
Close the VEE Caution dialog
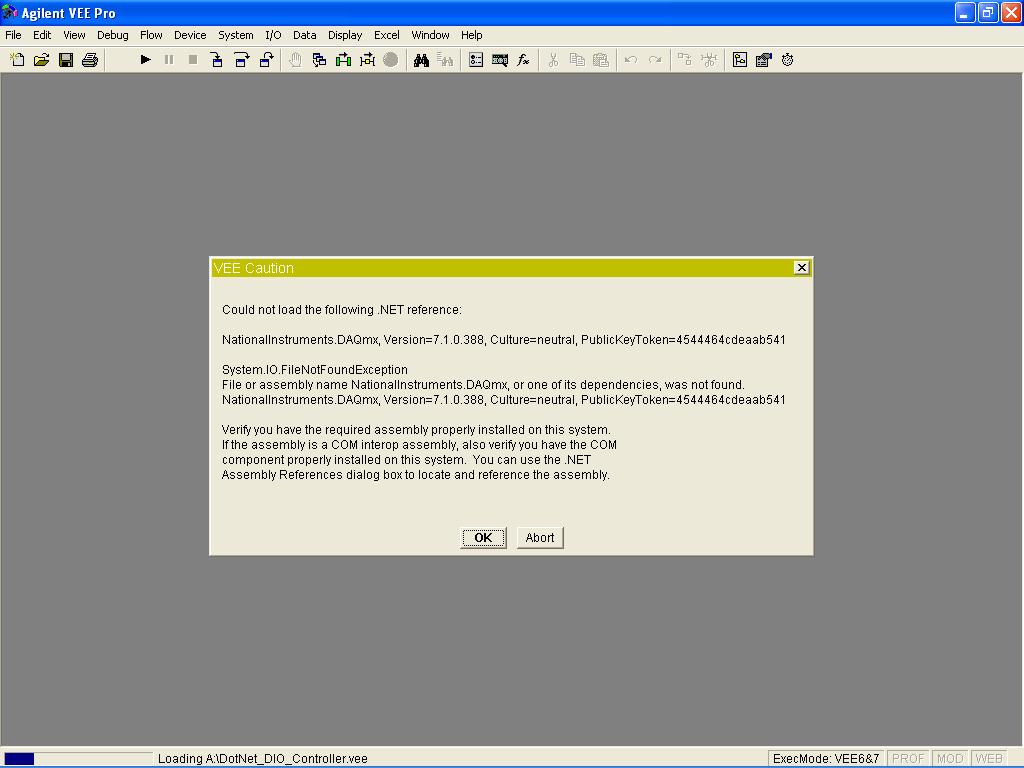[x=801, y=267]
